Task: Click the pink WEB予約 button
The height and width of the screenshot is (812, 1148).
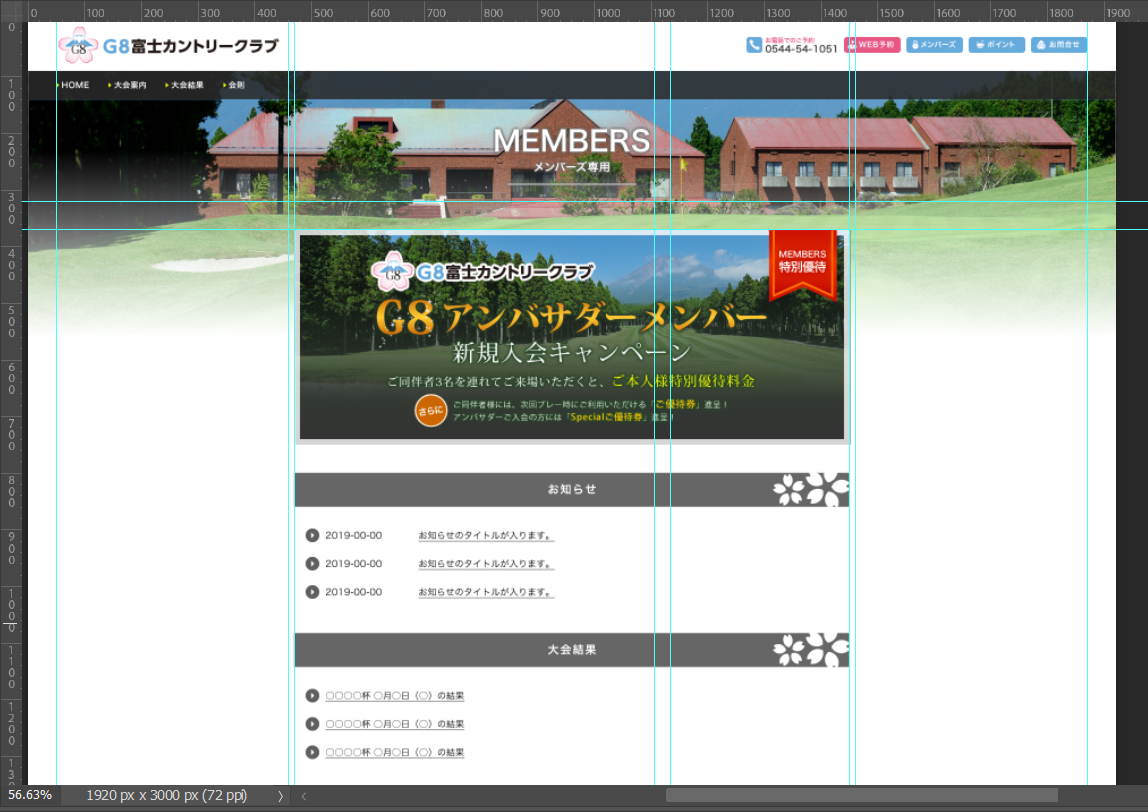Action: pyautogui.click(x=872, y=45)
